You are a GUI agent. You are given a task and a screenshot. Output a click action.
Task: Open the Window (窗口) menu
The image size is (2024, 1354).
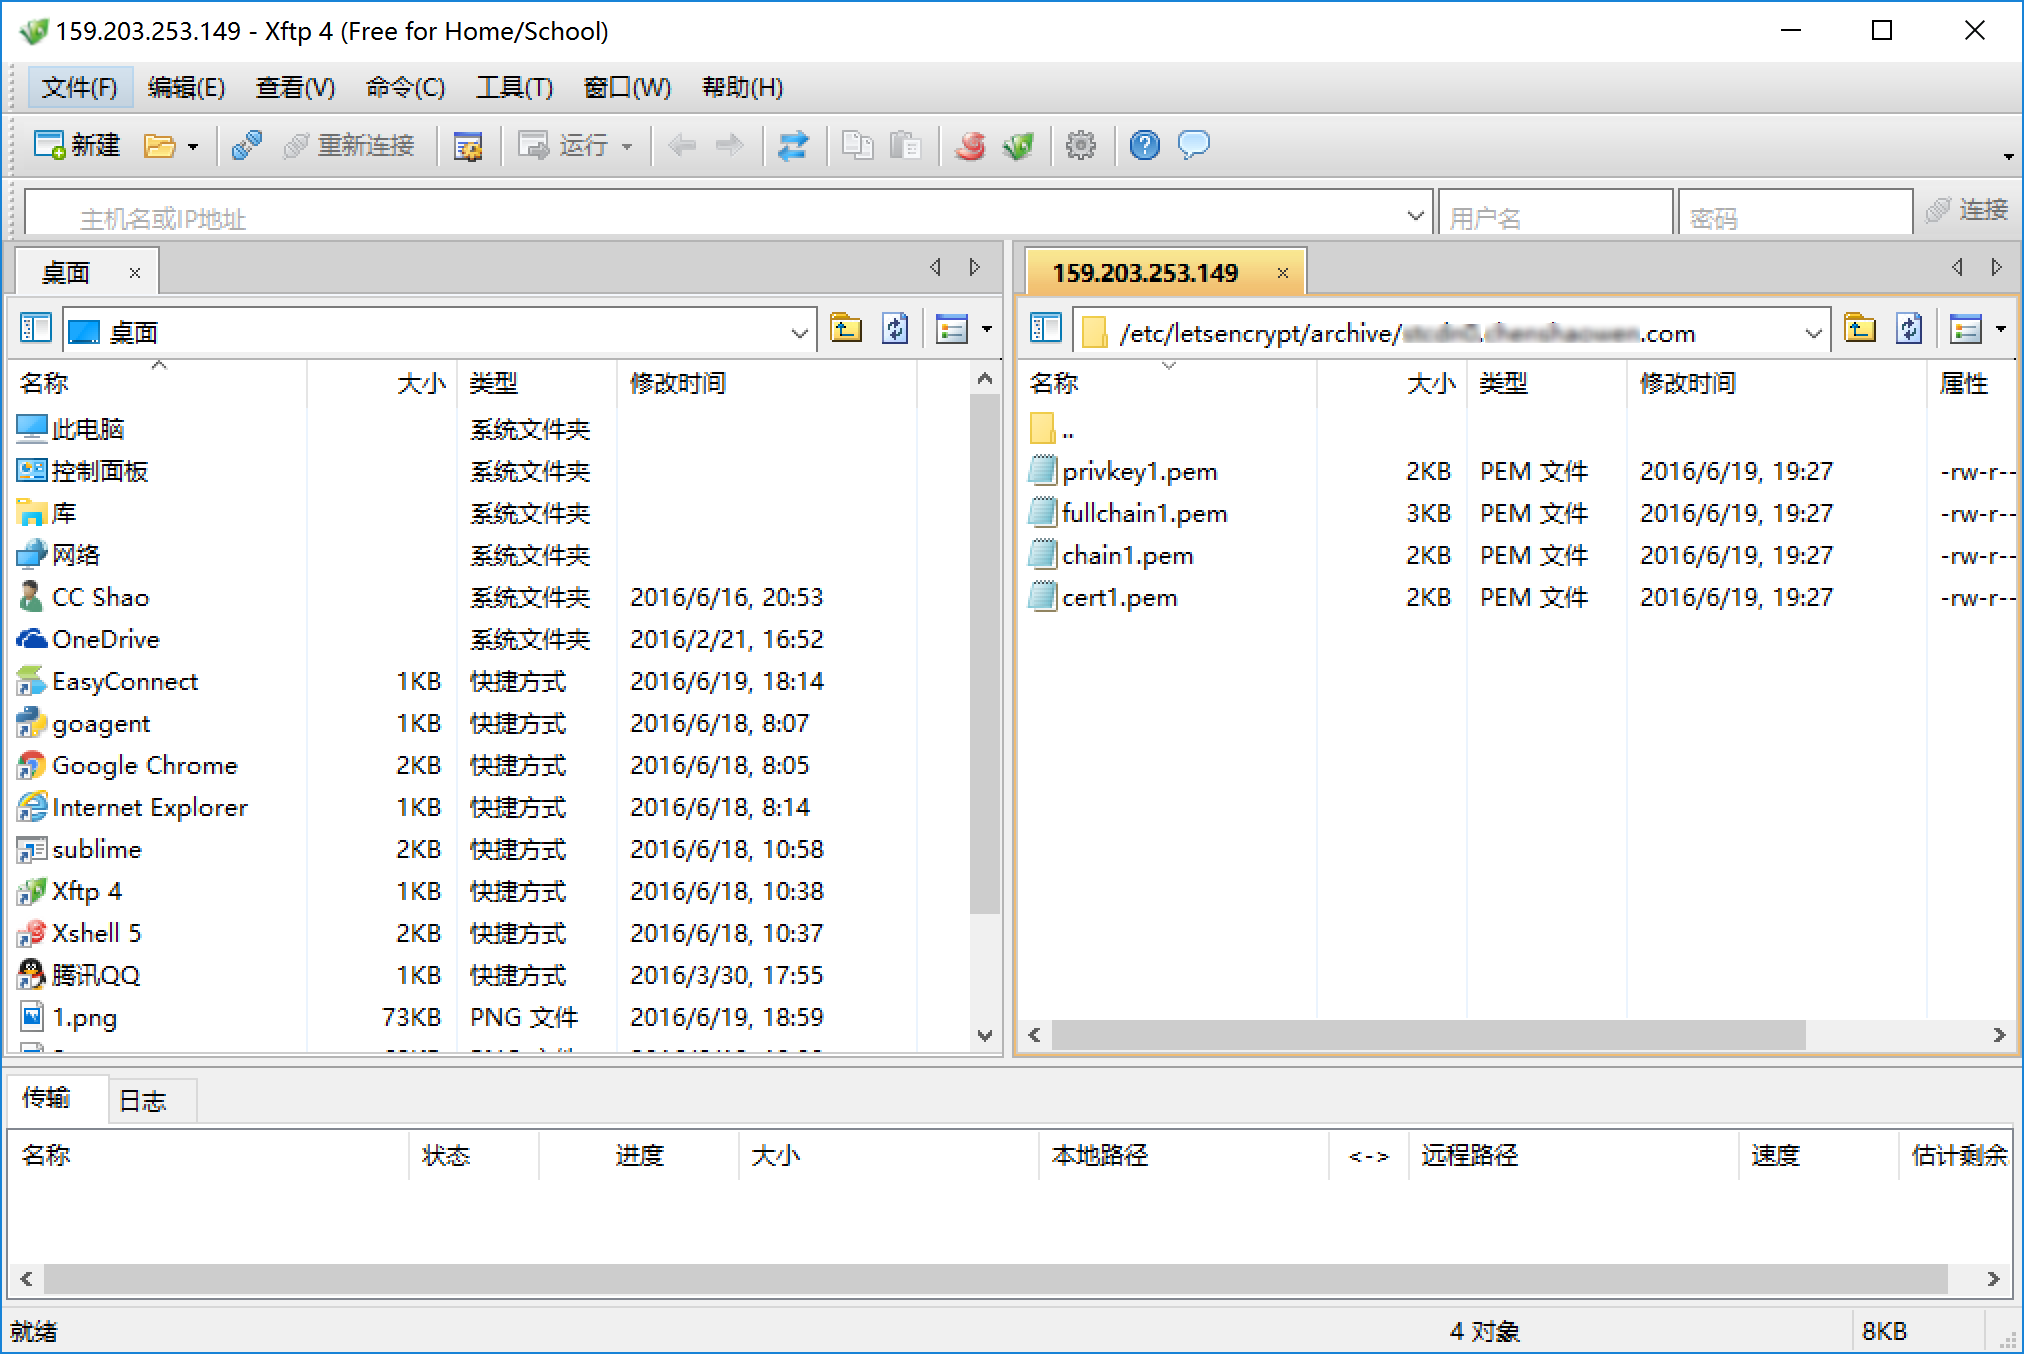(x=627, y=88)
